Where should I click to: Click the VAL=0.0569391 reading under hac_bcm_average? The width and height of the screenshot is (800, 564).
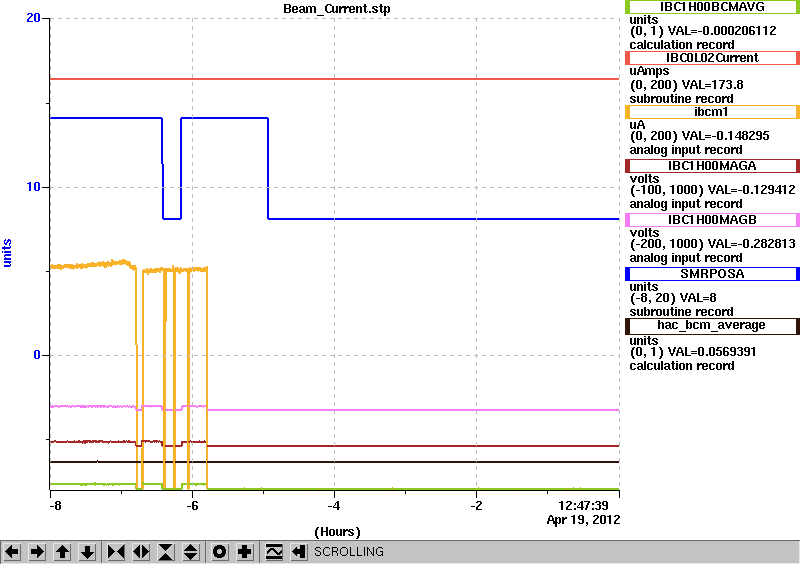pyautogui.click(x=712, y=352)
